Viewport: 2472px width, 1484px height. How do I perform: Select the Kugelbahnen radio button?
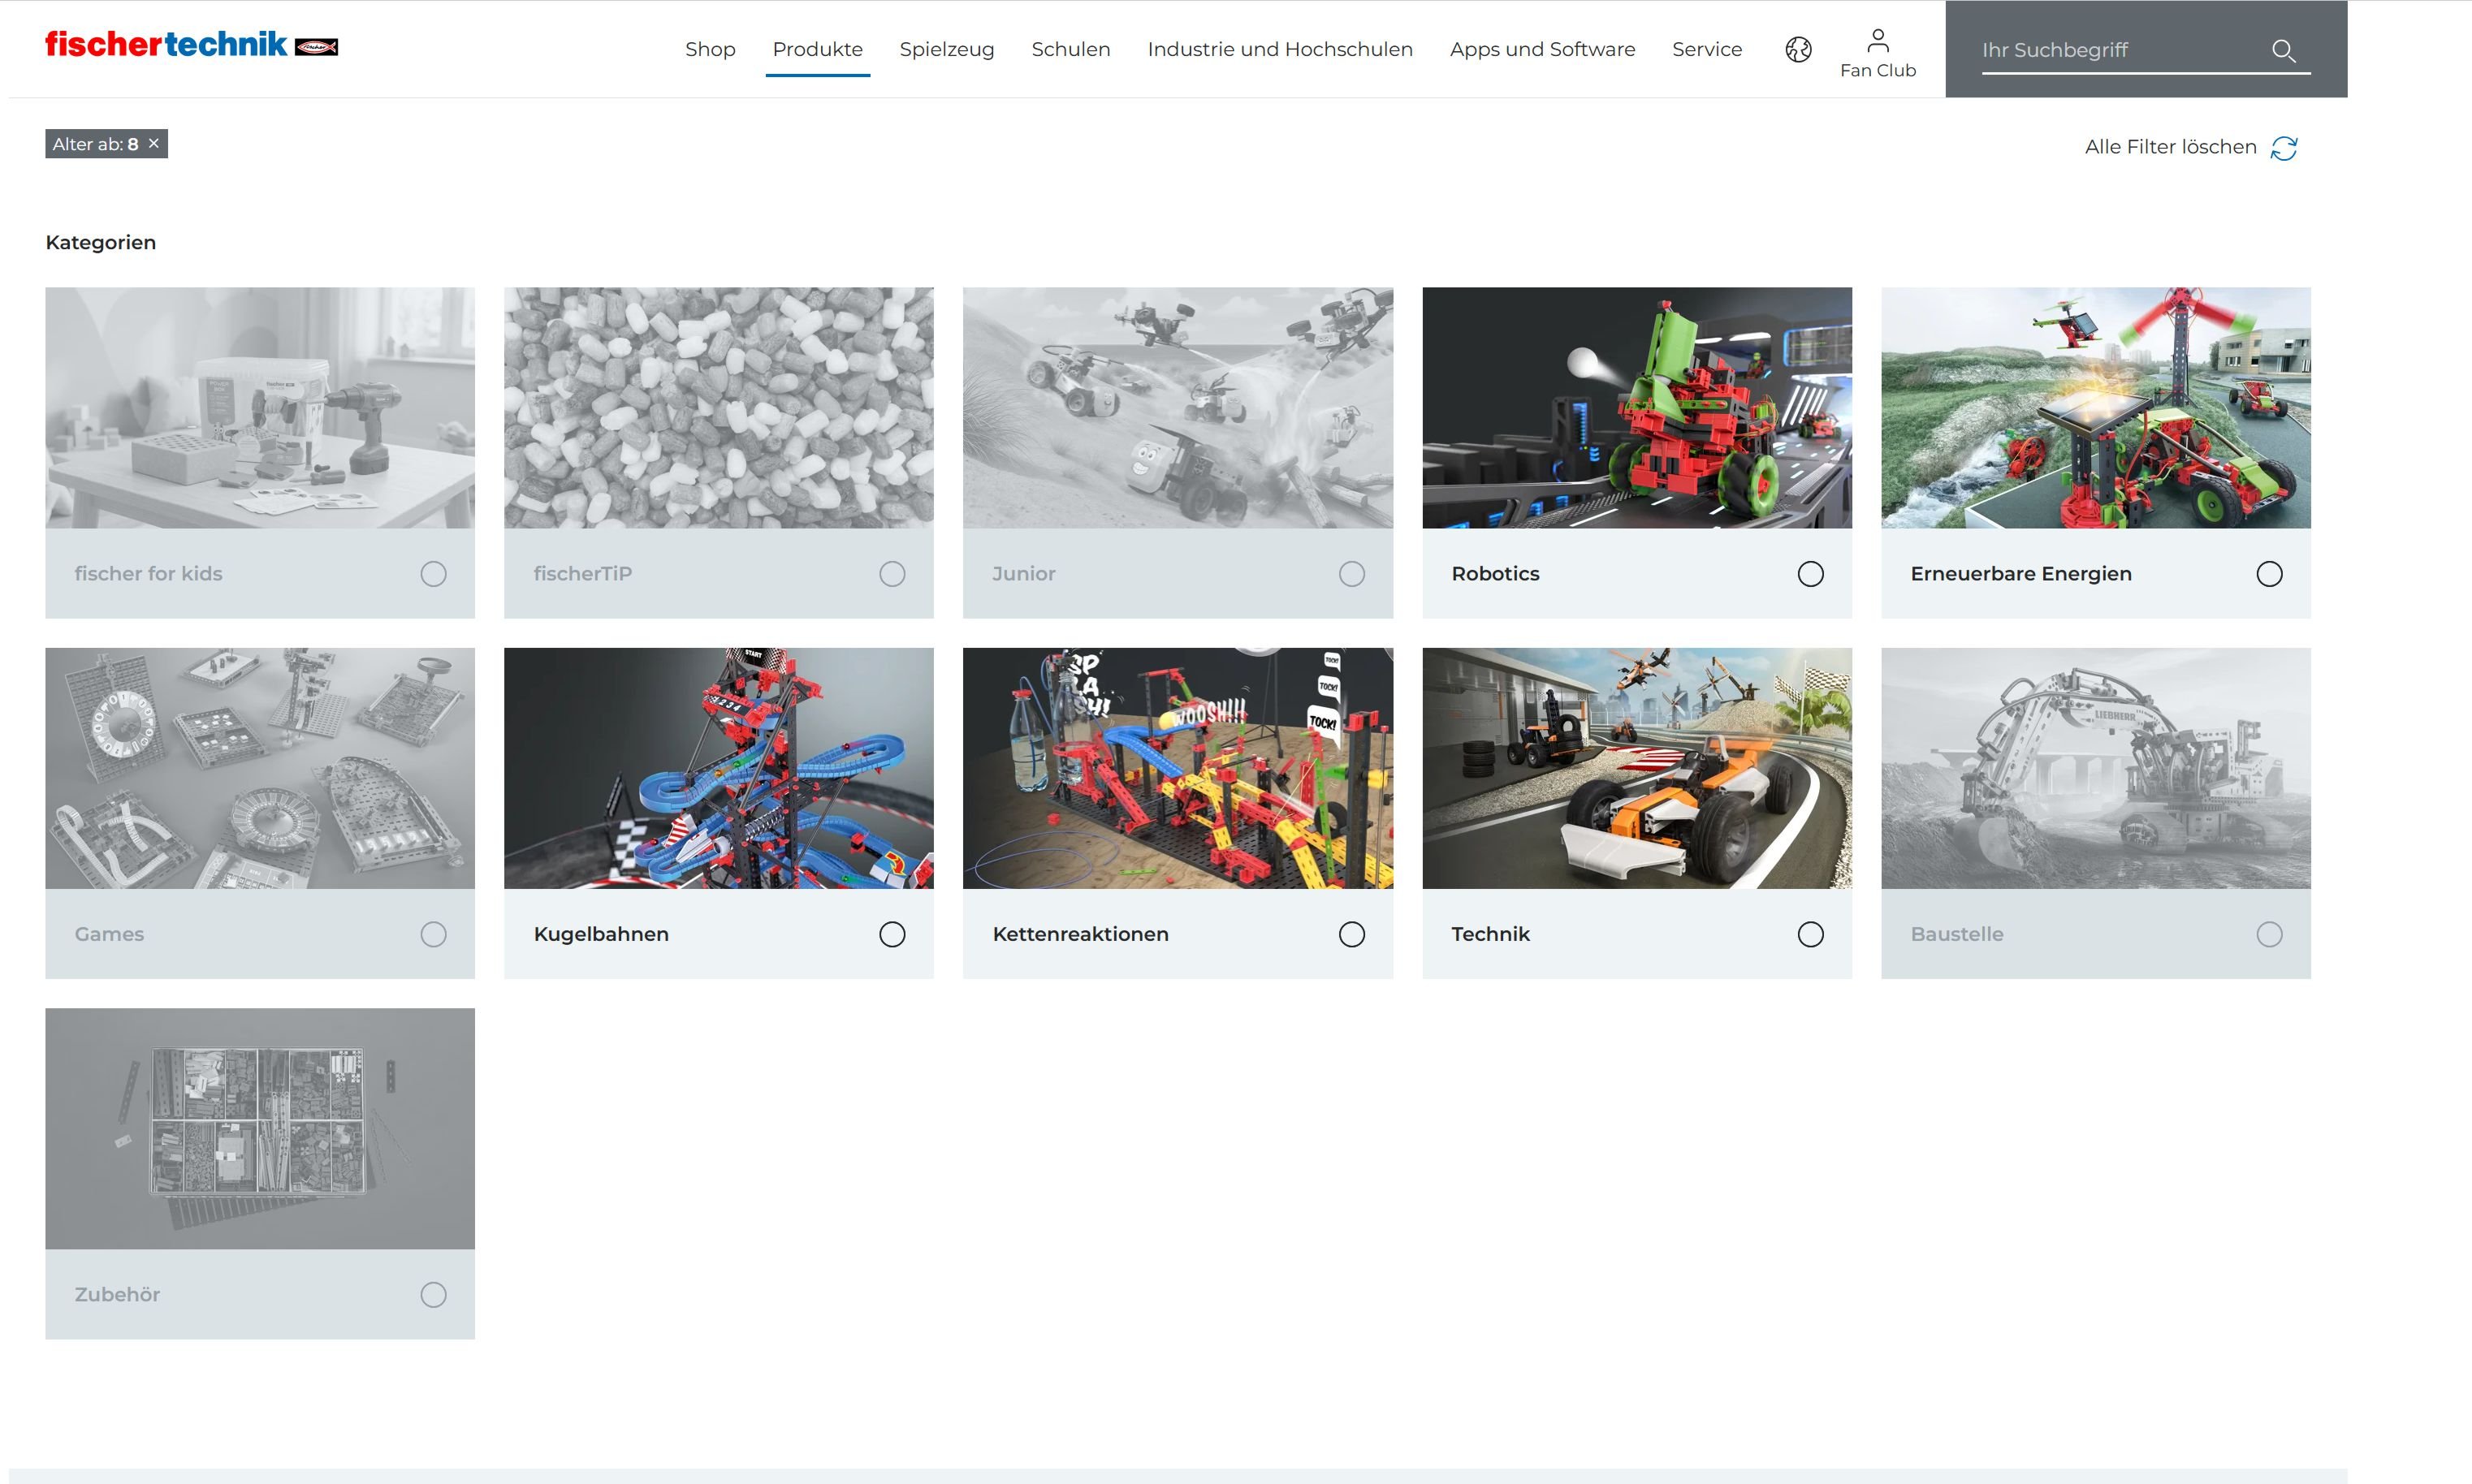[x=892, y=934]
